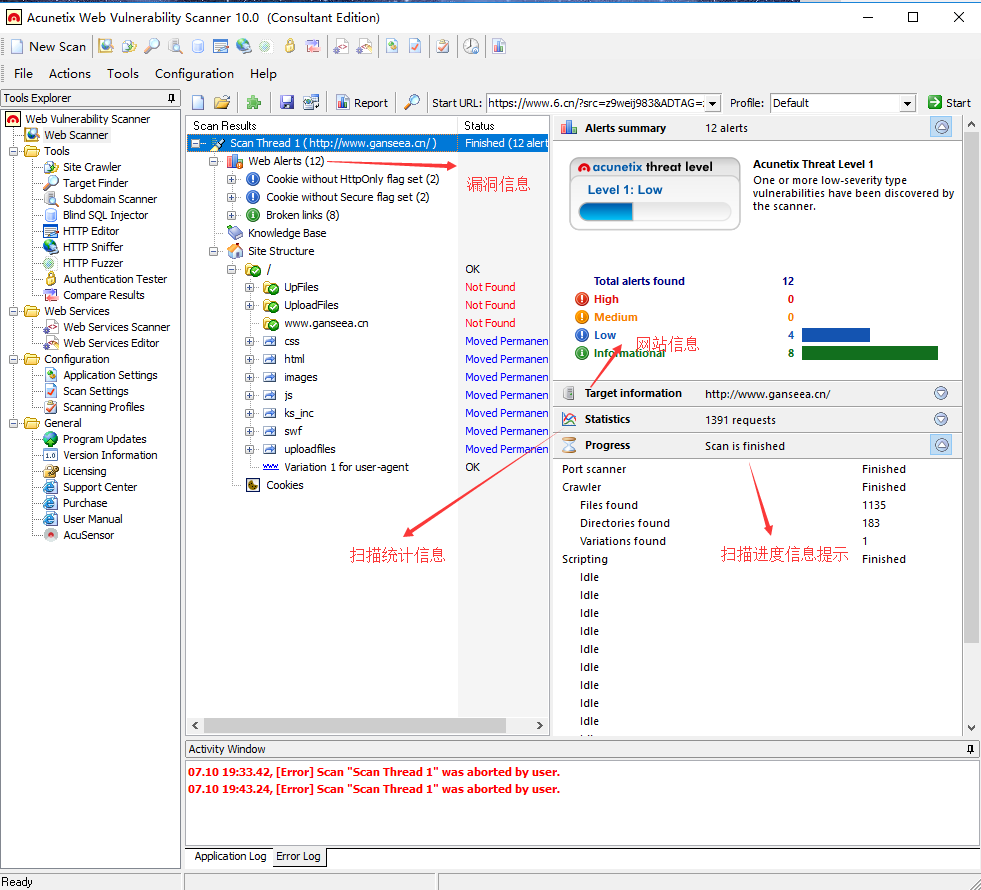Switch to the Error Log tab
The width and height of the screenshot is (981, 890).
click(298, 856)
